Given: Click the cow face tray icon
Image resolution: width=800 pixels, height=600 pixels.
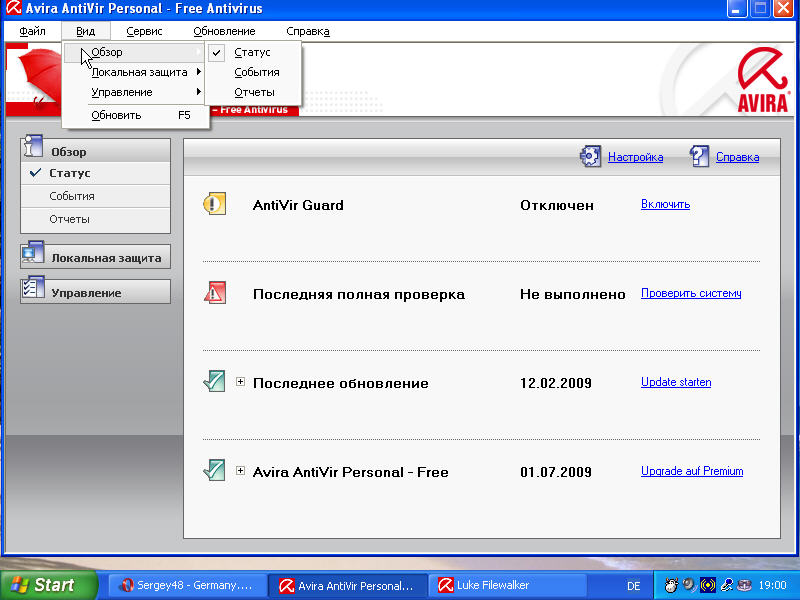Looking at the screenshot, I should pos(671,585).
